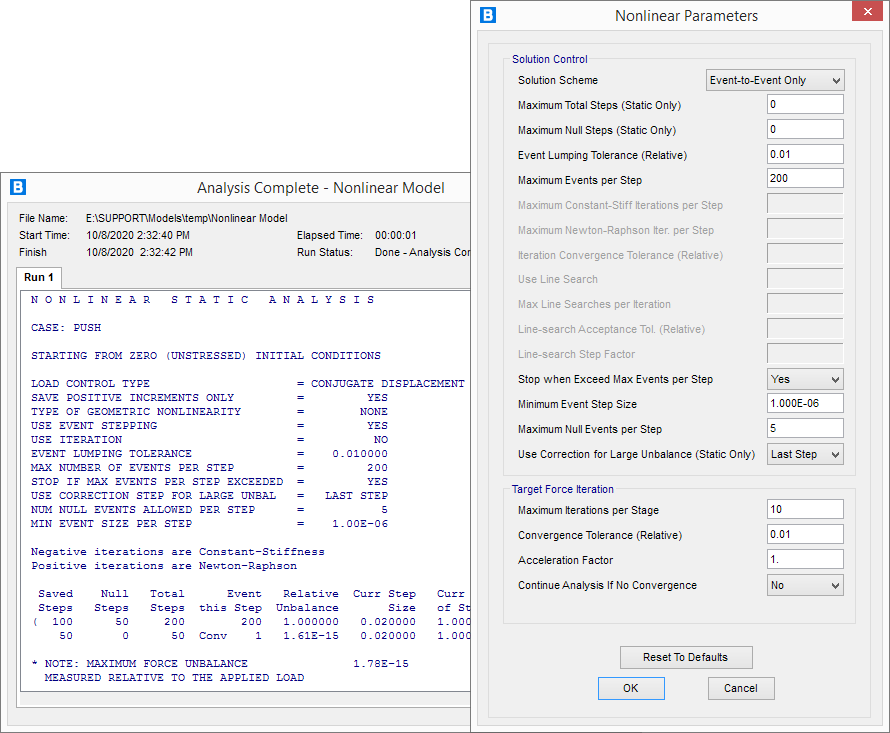Image resolution: width=890 pixels, height=733 pixels.
Task: Click the Cancel button
Action: 741,688
